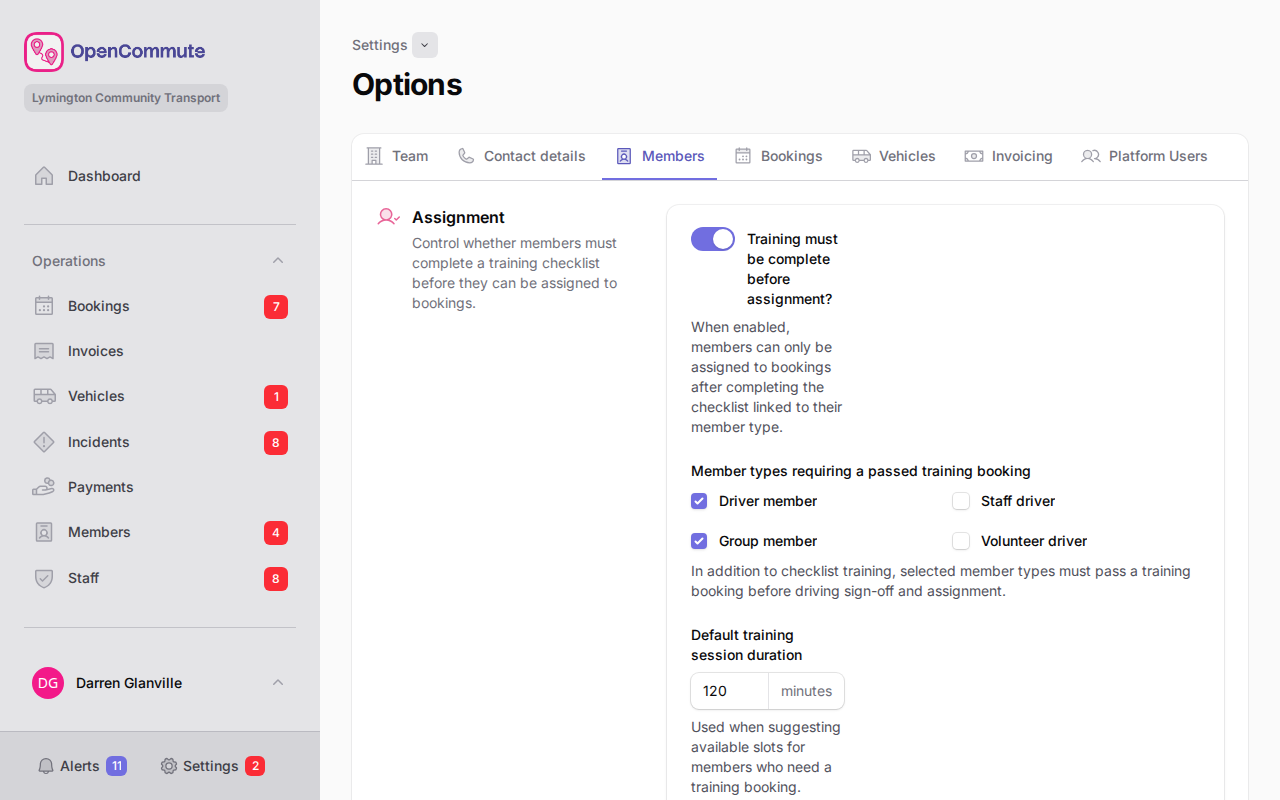Click the Lymington Community Transport label
The width and height of the screenshot is (1280, 800).
click(x=126, y=98)
